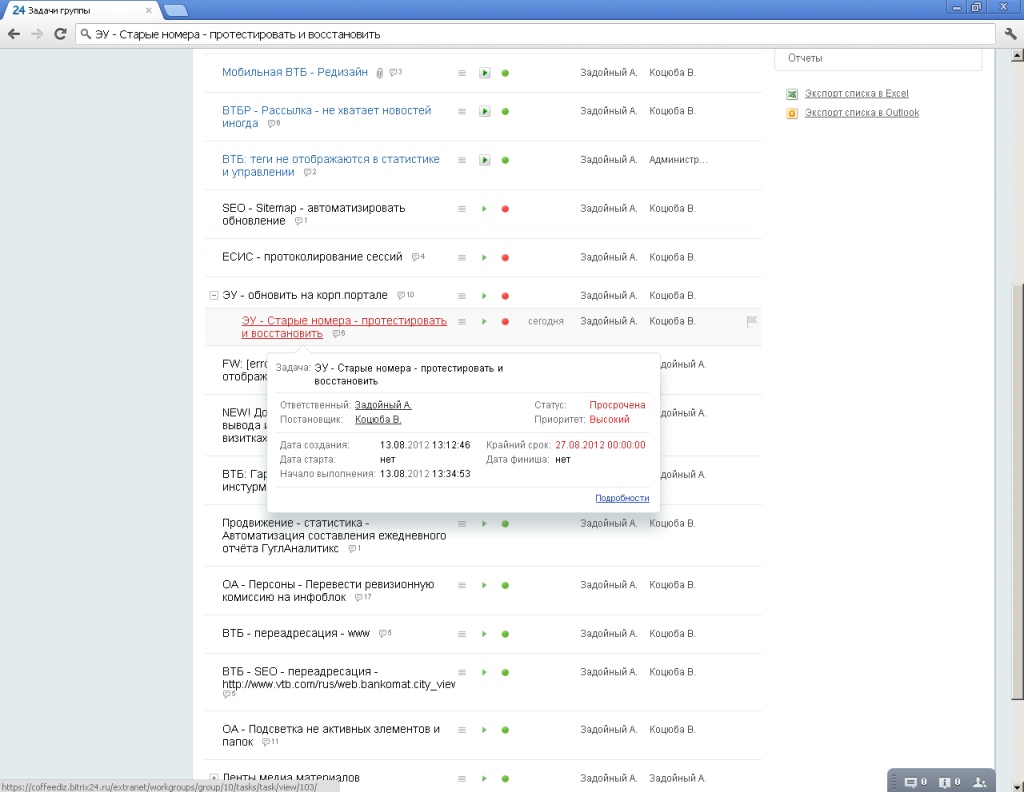1024x792 pixels.
Task: Open attachment clip icon on Мобильная ВТБ row
Action: 379,73
